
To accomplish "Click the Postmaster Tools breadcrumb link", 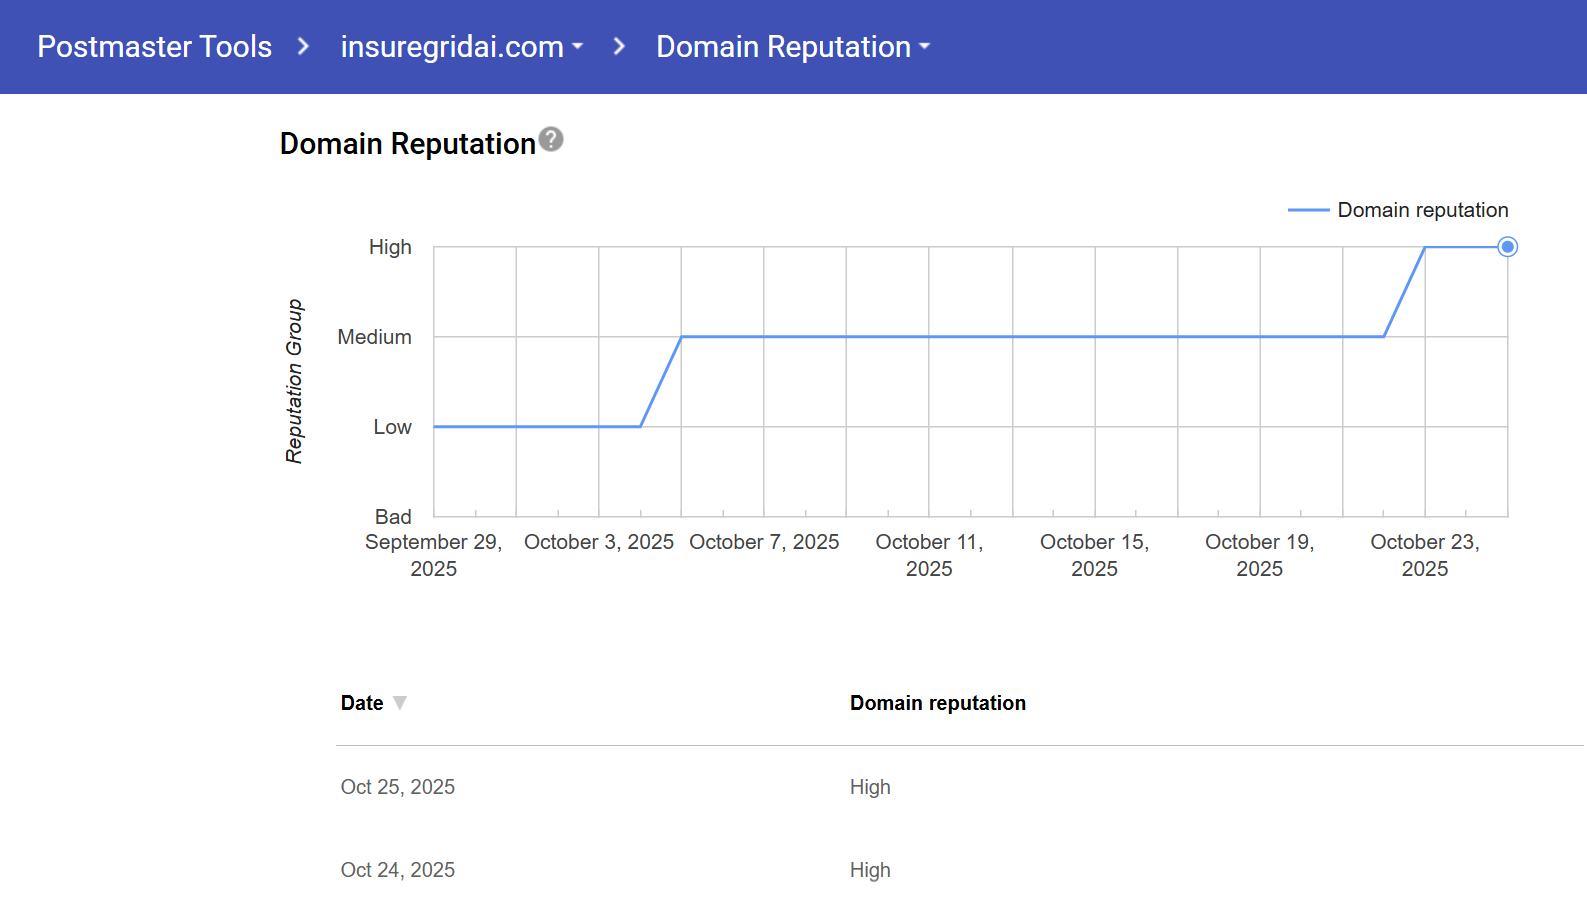I will click(x=154, y=47).
